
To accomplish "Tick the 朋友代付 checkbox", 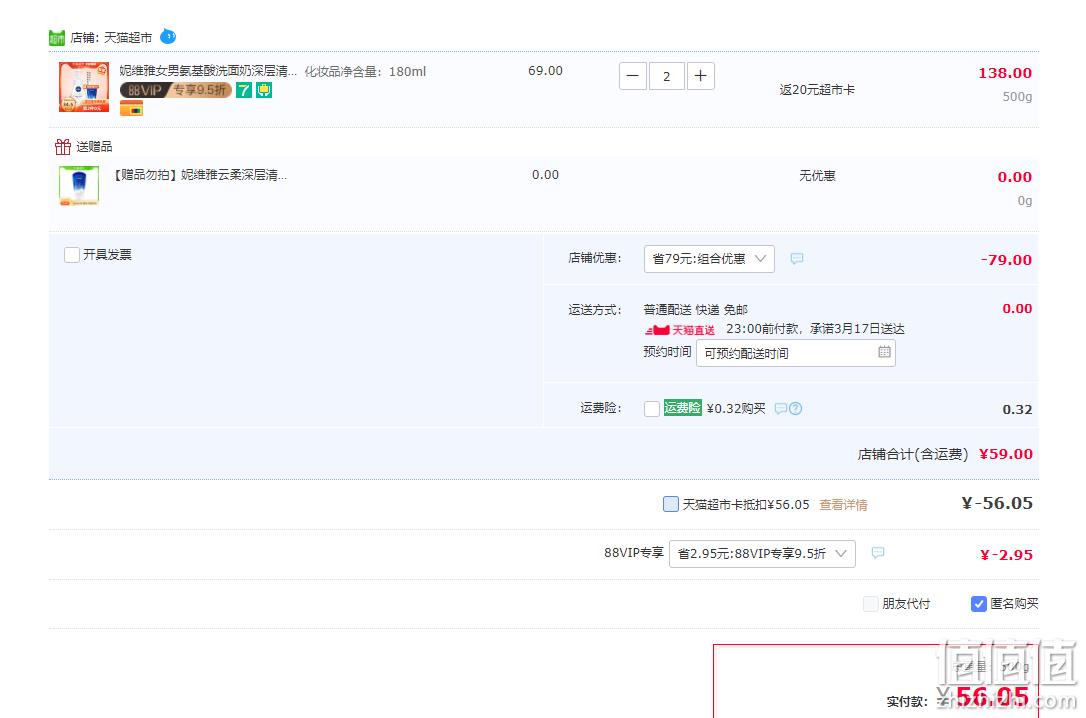I will click(871, 604).
